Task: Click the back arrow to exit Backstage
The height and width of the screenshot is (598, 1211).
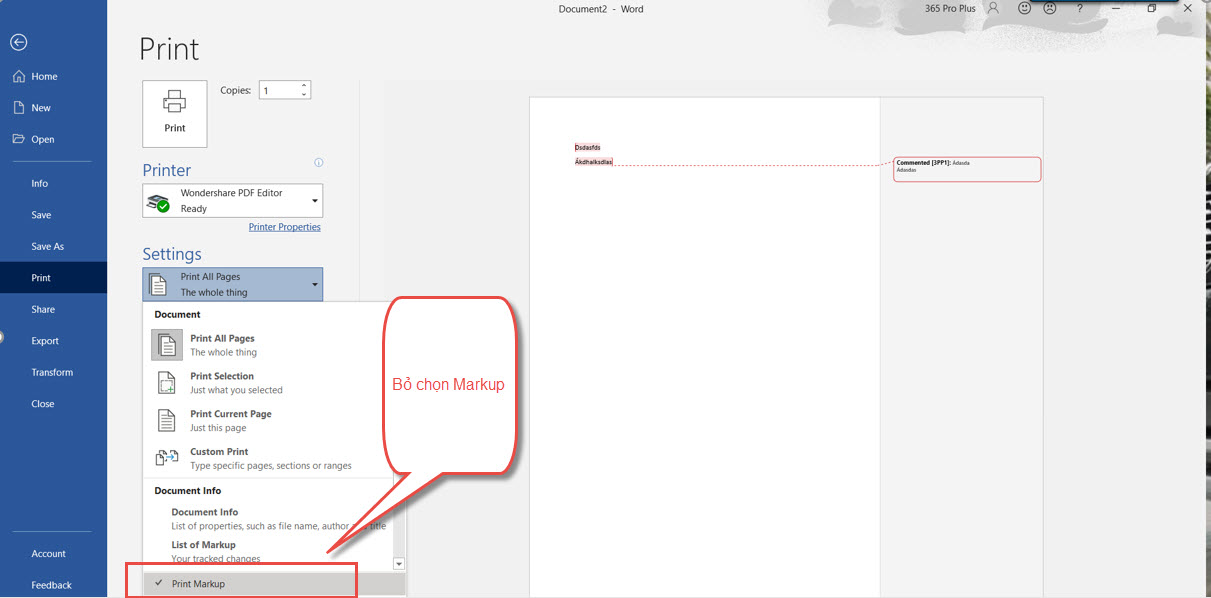Action: (18, 42)
